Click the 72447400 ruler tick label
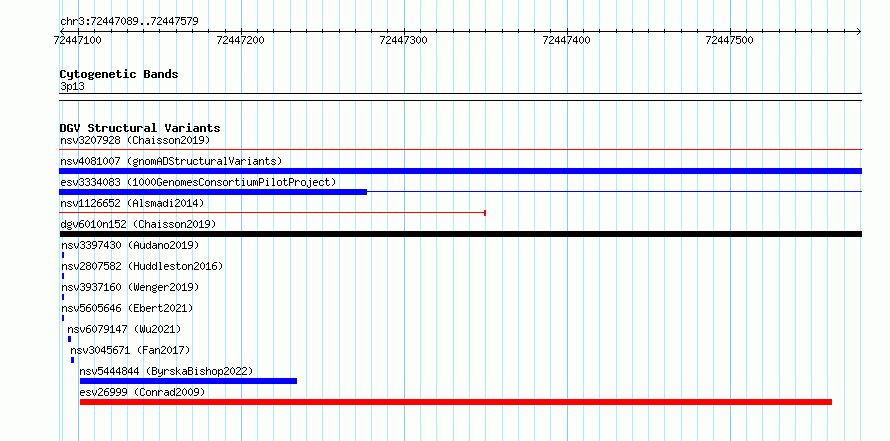Screen dimensions: 890x441 (x=566, y=40)
